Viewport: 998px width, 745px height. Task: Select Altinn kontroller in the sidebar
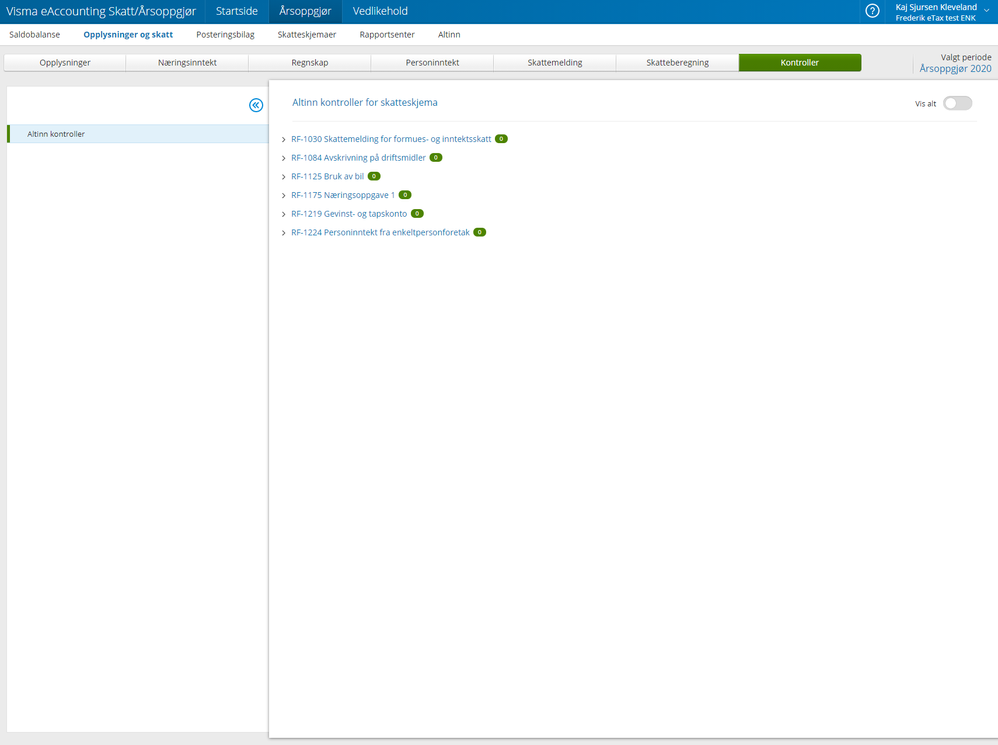tap(137, 134)
